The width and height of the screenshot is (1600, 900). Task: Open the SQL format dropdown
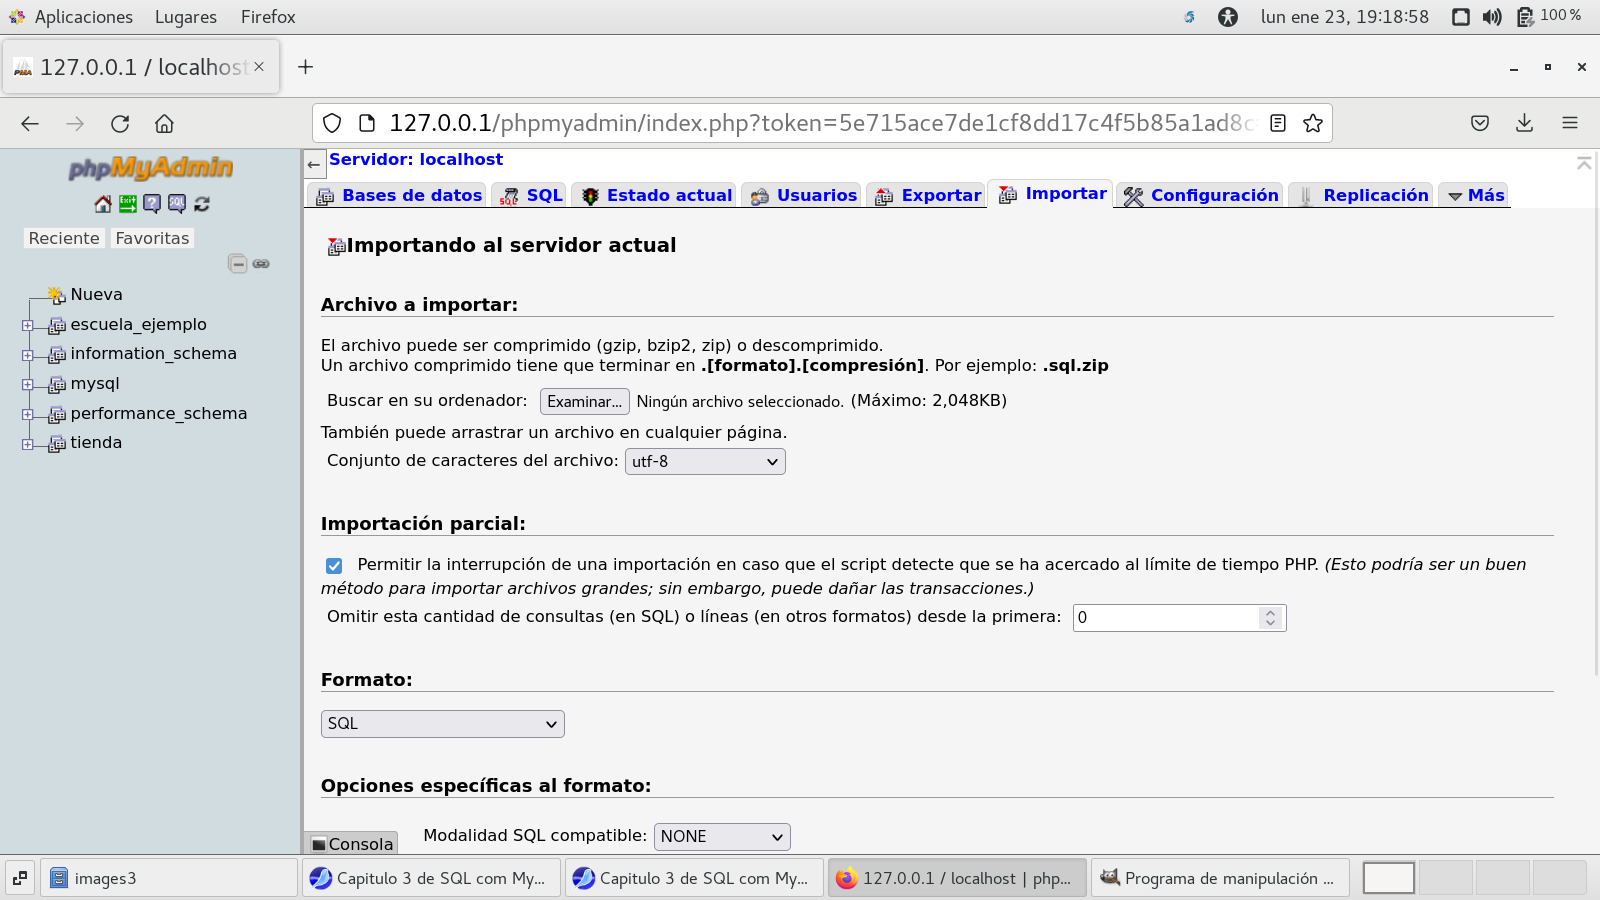click(442, 724)
